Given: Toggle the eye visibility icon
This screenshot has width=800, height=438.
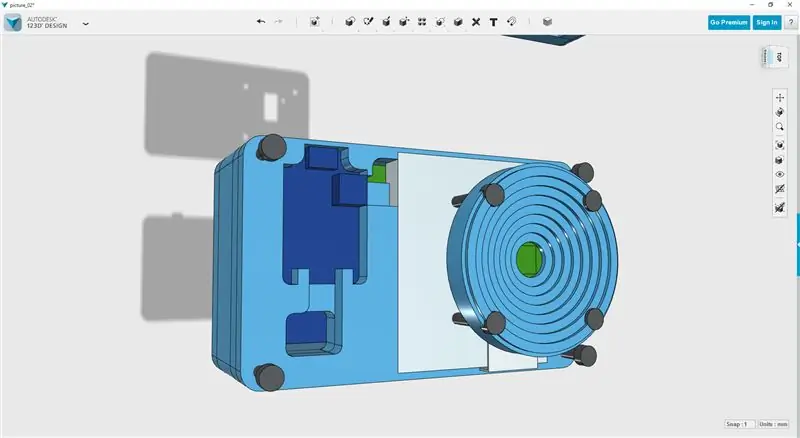Looking at the screenshot, I should (780, 175).
